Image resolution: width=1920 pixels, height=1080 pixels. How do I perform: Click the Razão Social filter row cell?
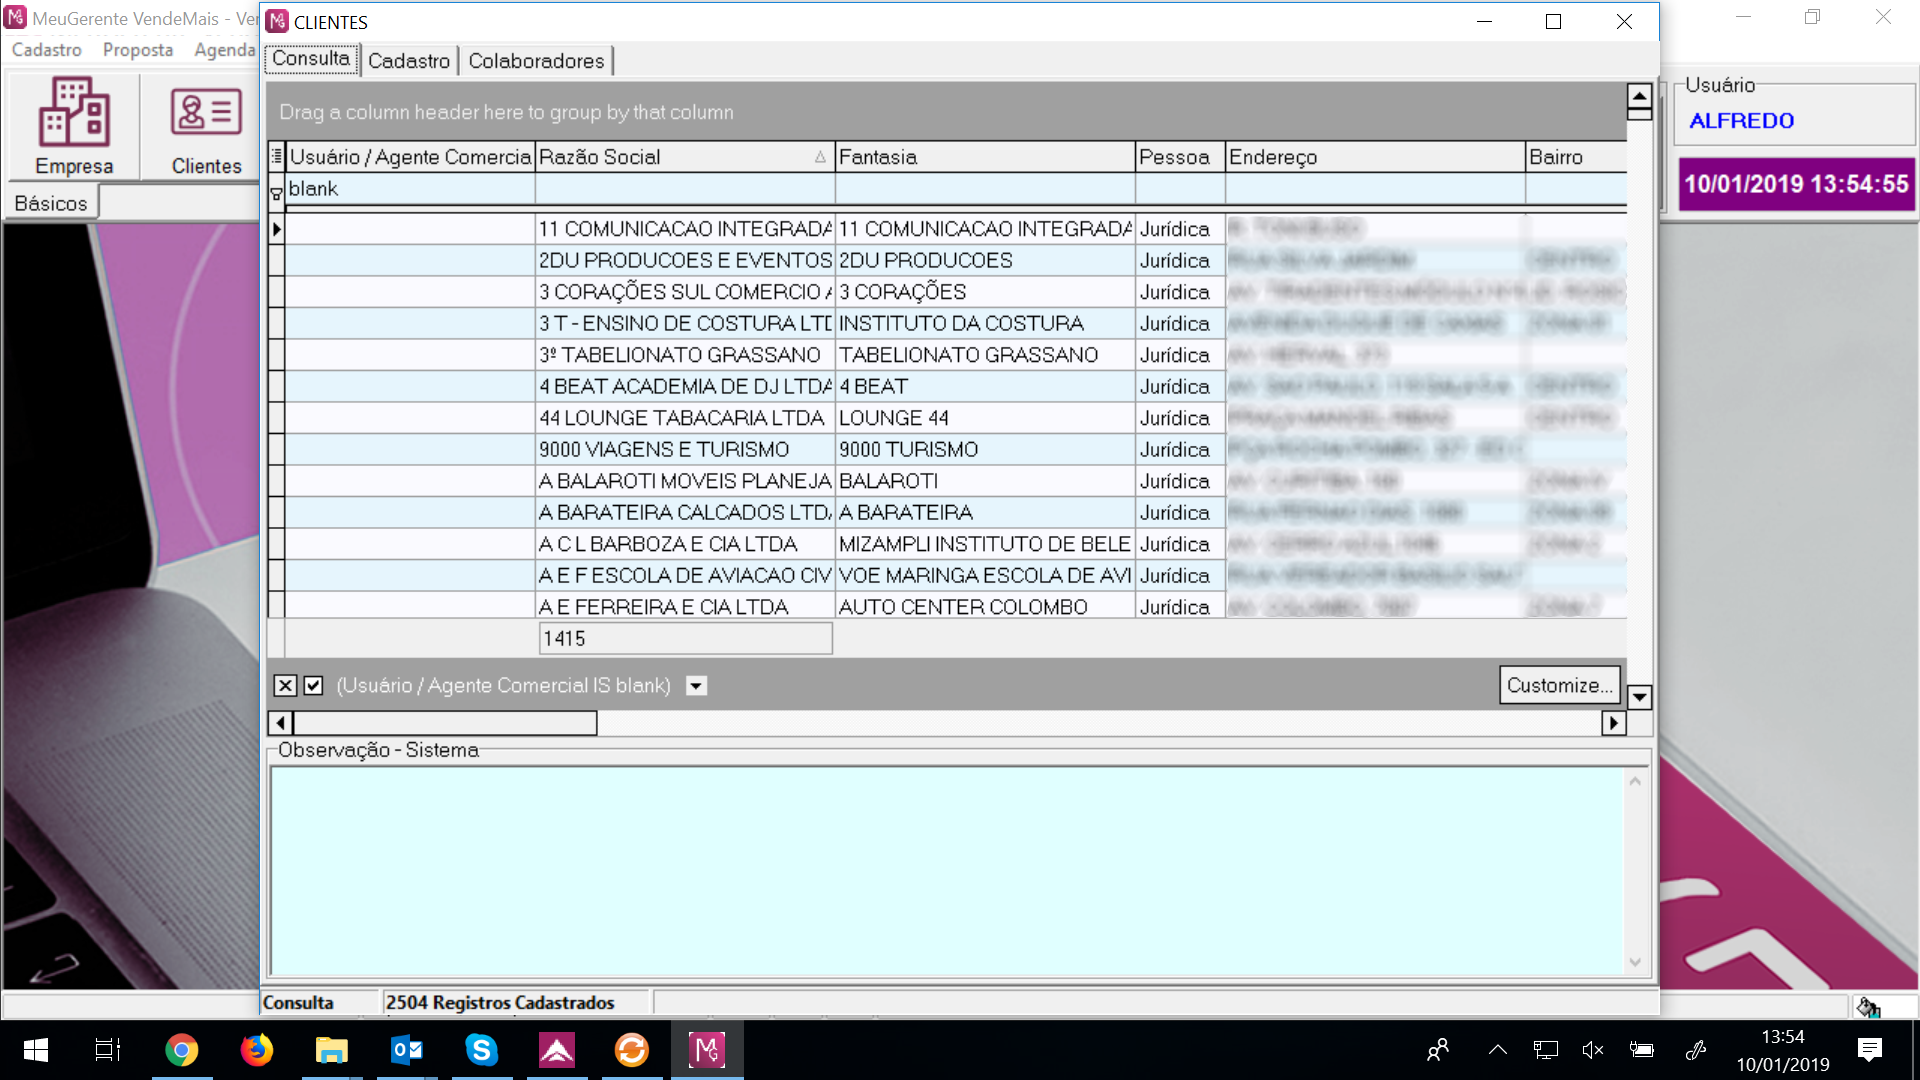[x=685, y=189]
